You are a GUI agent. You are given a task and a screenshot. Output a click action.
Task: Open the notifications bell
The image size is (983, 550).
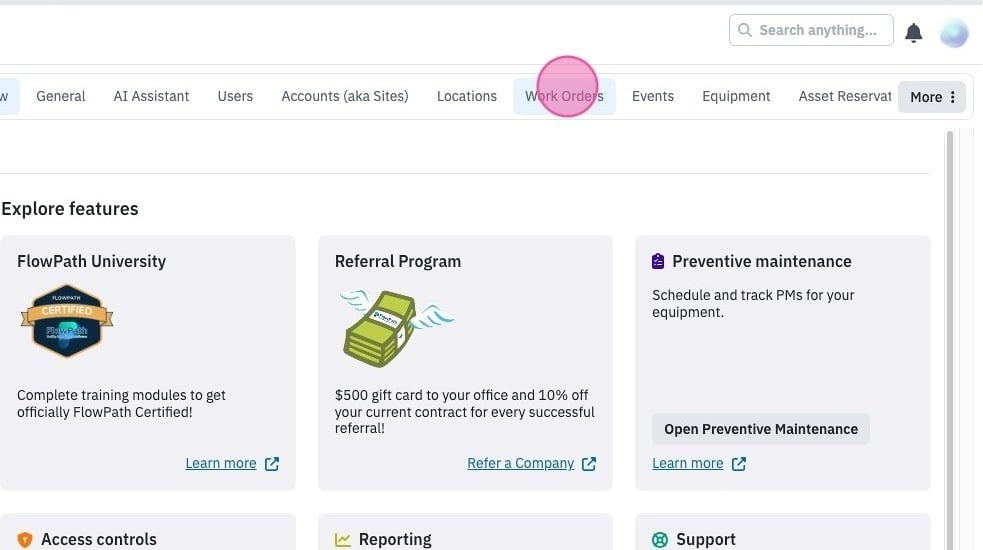913,32
